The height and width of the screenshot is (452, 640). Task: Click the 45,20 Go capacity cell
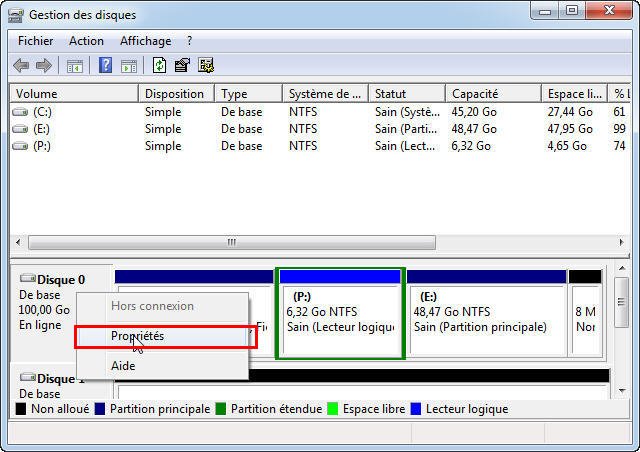coord(474,112)
